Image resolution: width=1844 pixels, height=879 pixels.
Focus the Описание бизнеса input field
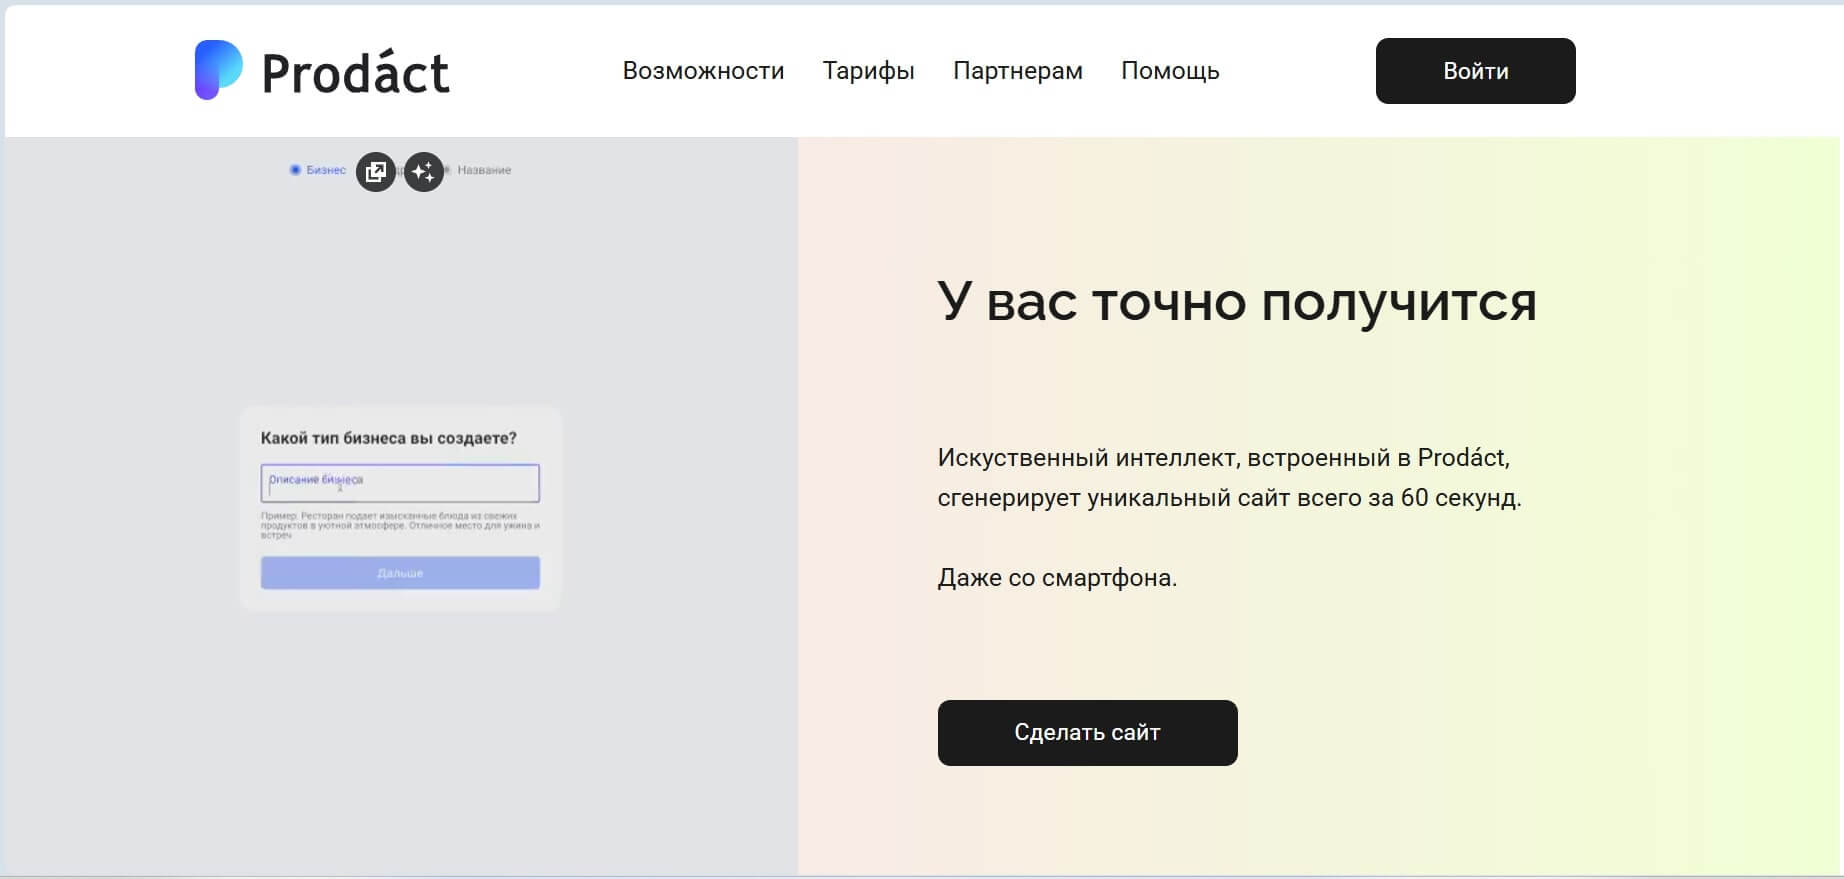point(400,483)
